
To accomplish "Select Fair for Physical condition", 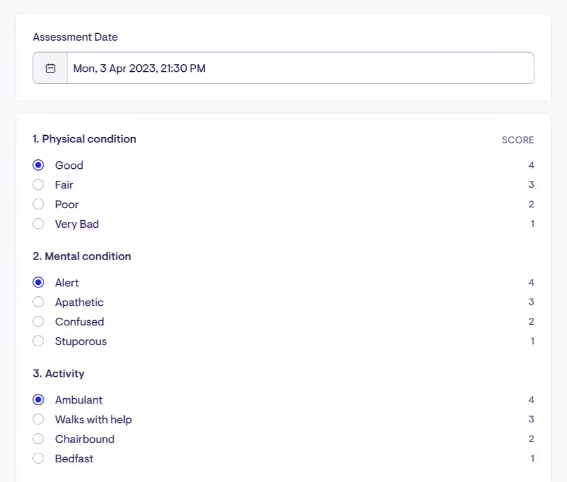I will click(x=38, y=185).
